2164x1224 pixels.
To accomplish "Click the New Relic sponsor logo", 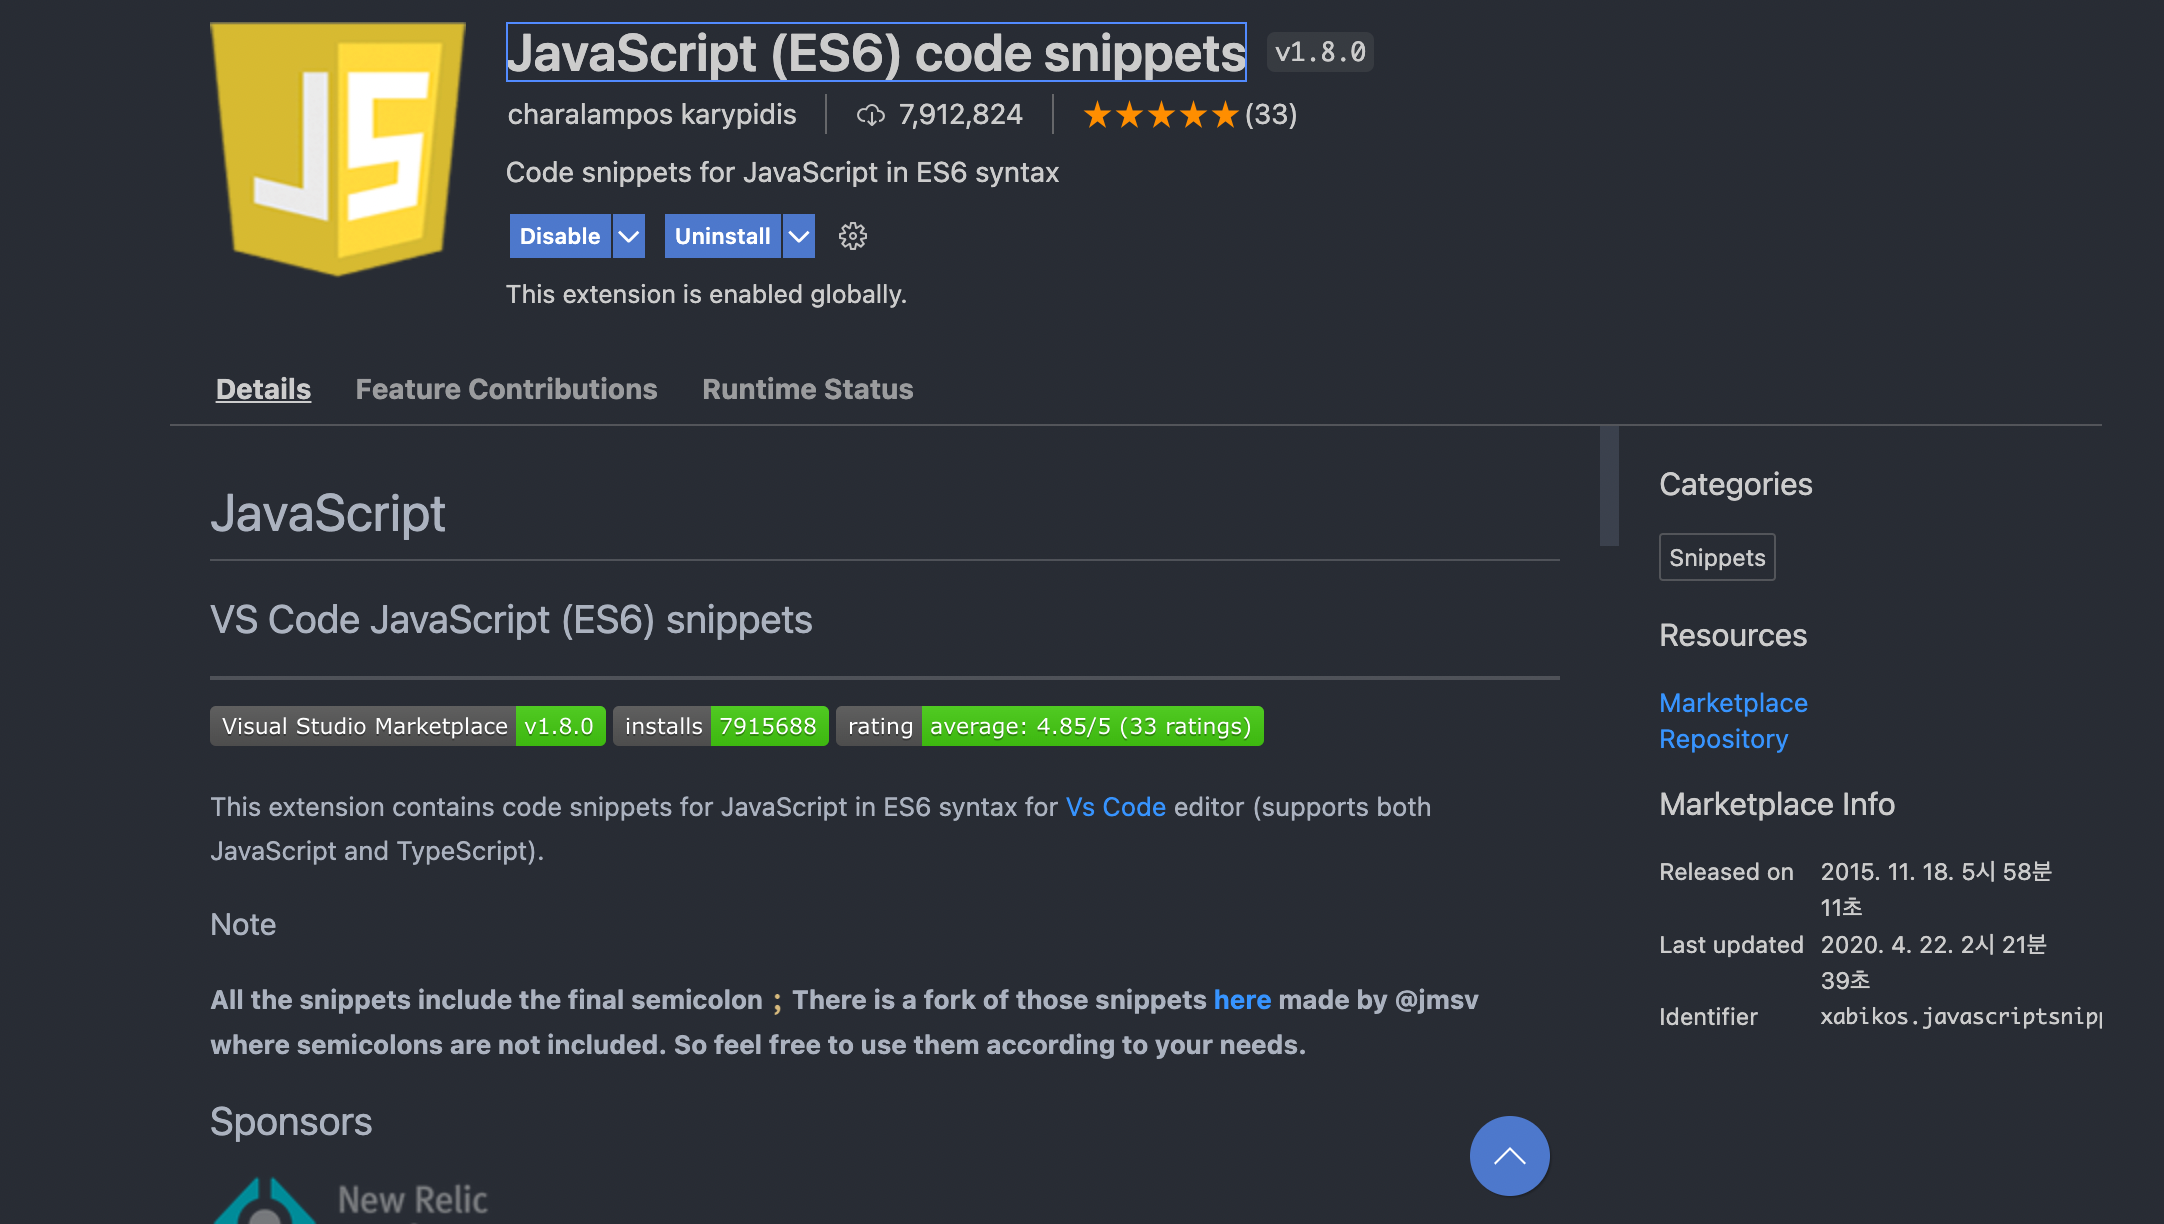I will point(350,1200).
